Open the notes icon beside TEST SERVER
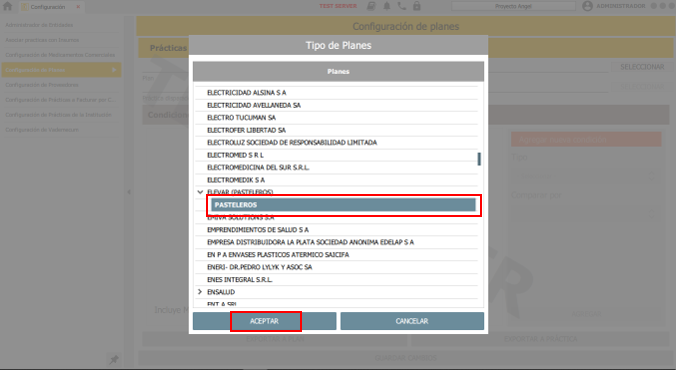This screenshot has width=676, height=371. tap(371, 6)
